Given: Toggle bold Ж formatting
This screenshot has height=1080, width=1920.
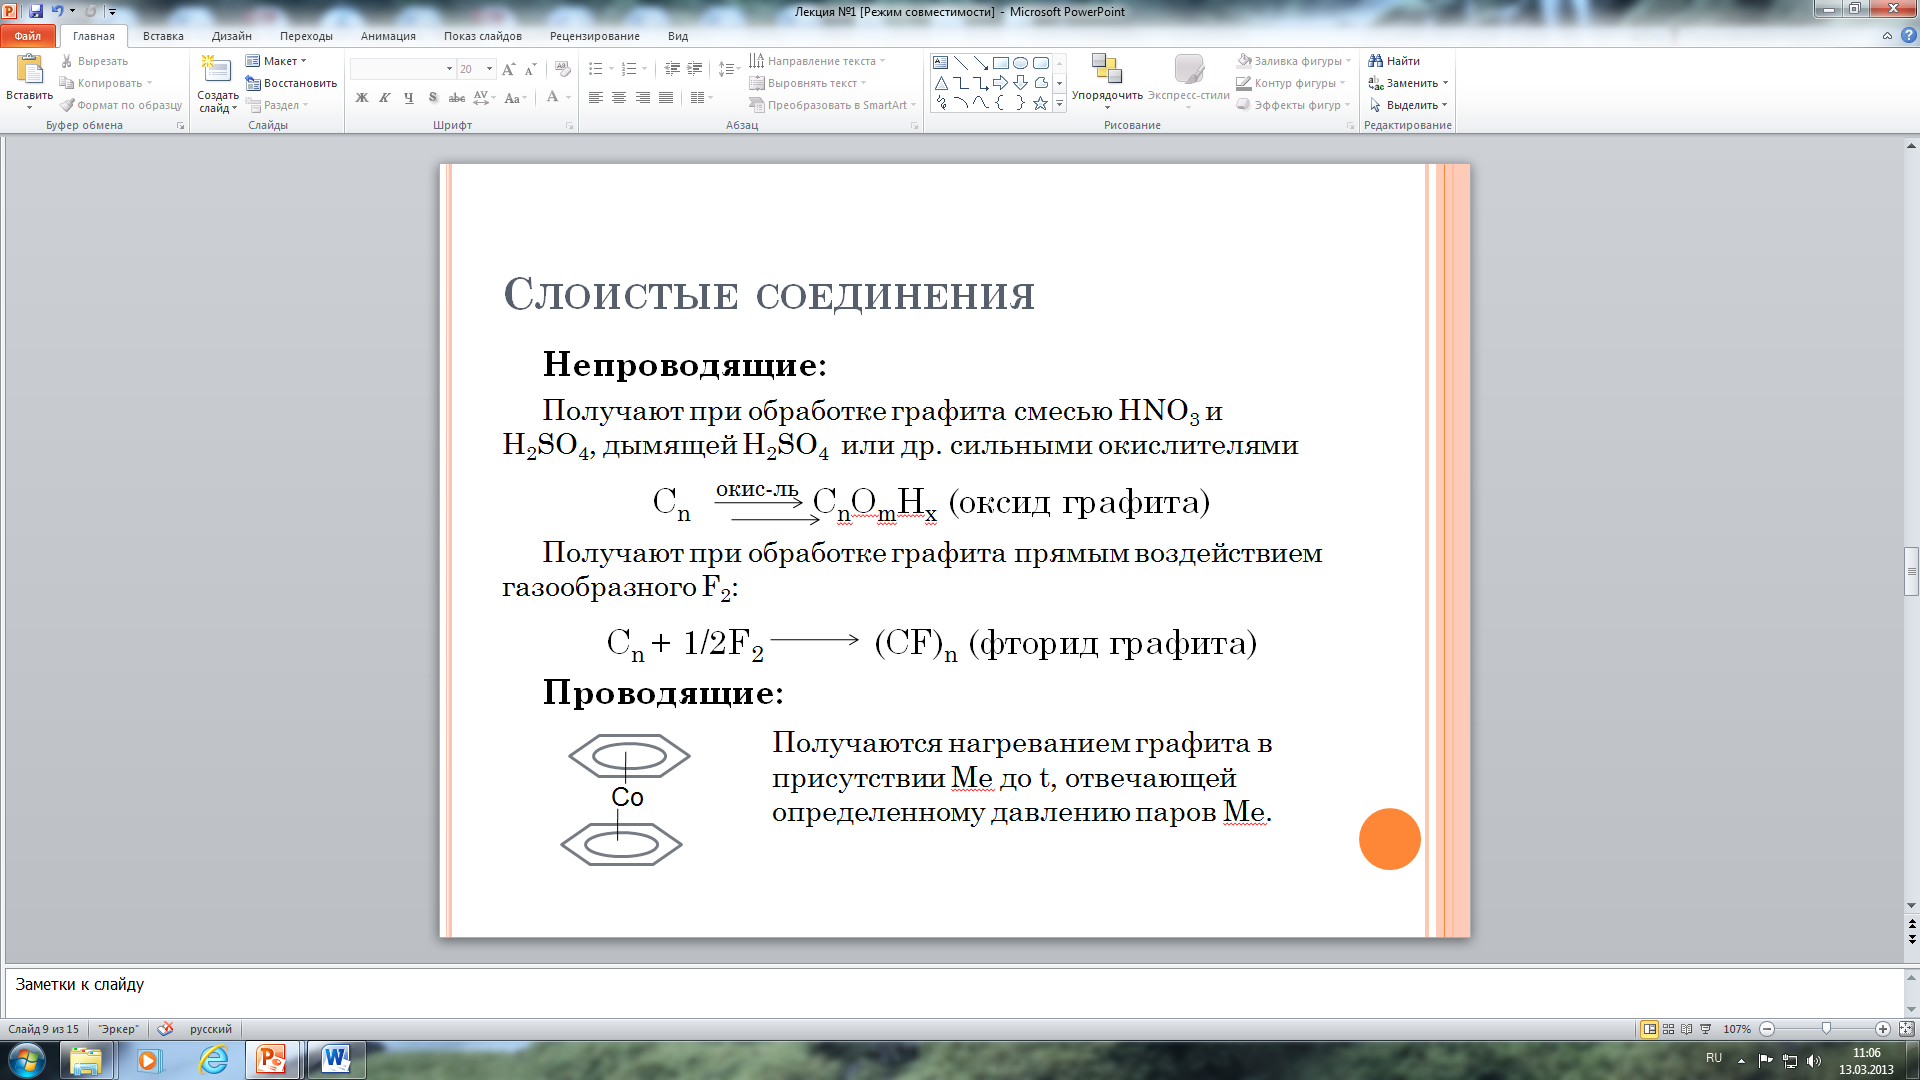Looking at the screenshot, I should 362,98.
